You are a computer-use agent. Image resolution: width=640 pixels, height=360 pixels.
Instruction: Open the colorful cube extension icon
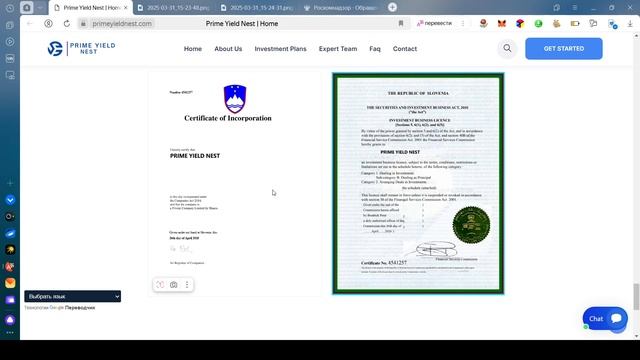[x=520, y=24]
